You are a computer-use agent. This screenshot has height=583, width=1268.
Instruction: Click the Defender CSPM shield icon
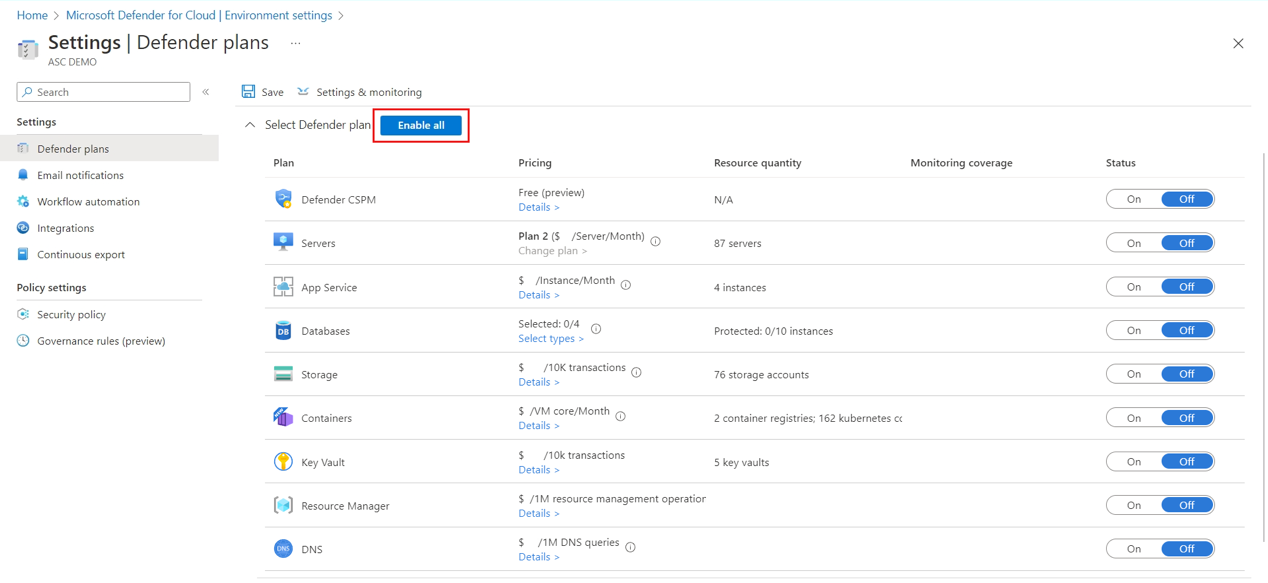pyautogui.click(x=283, y=199)
